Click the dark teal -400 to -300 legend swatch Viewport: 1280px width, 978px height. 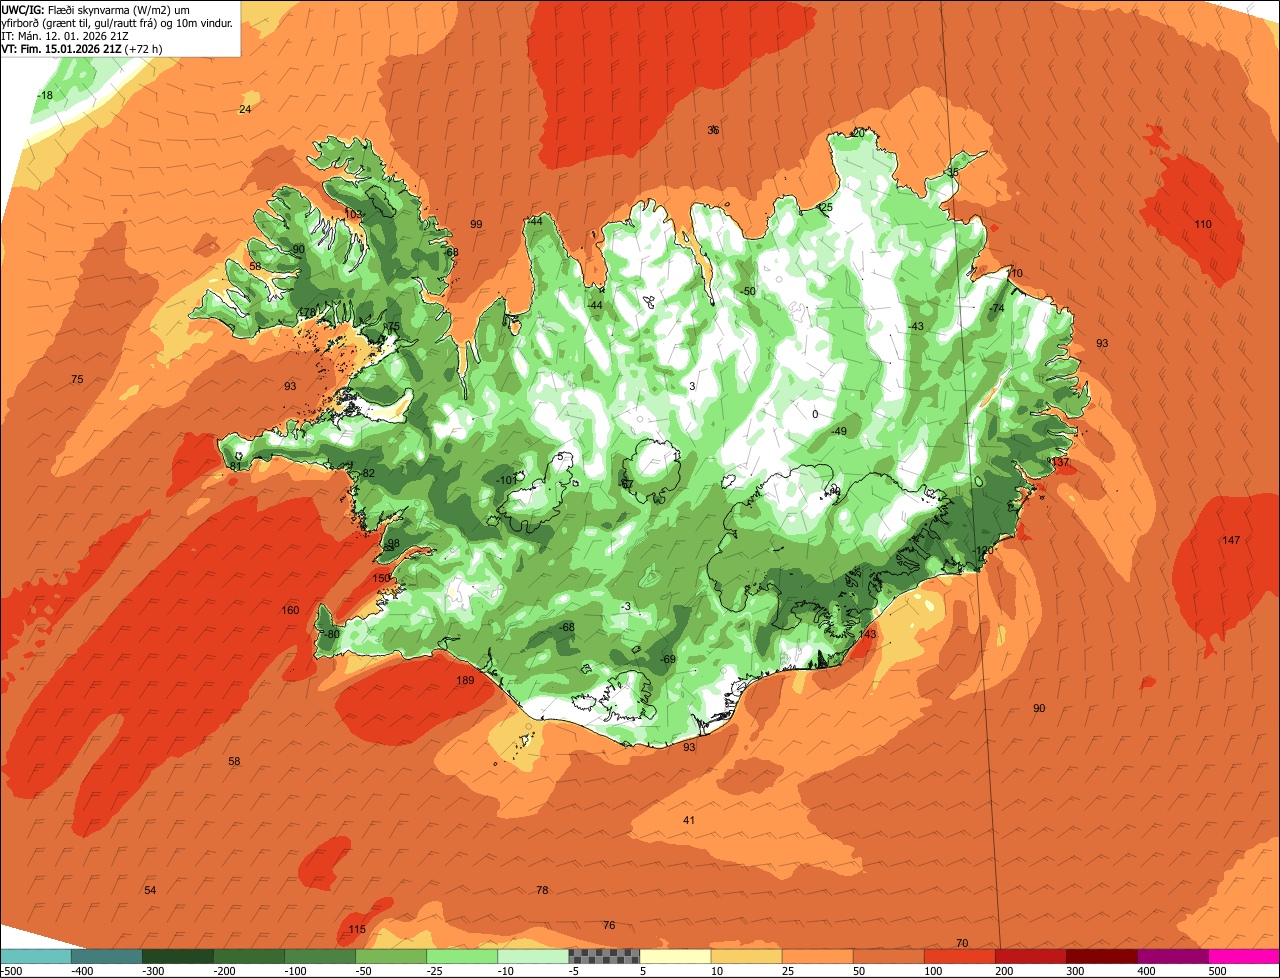106,956
